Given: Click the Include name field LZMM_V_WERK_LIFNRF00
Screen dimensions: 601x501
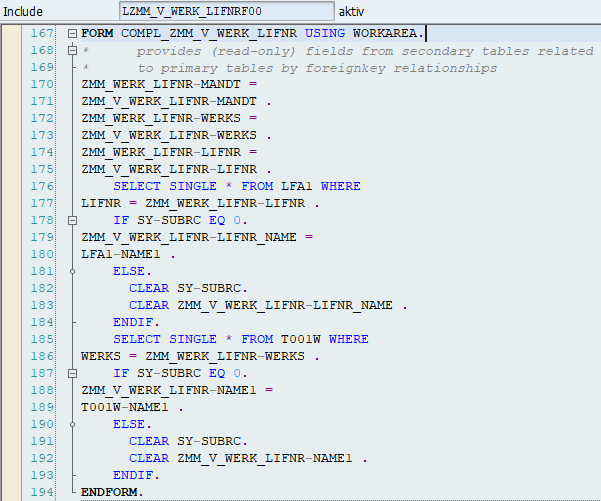Looking at the screenshot, I should 227,11.
